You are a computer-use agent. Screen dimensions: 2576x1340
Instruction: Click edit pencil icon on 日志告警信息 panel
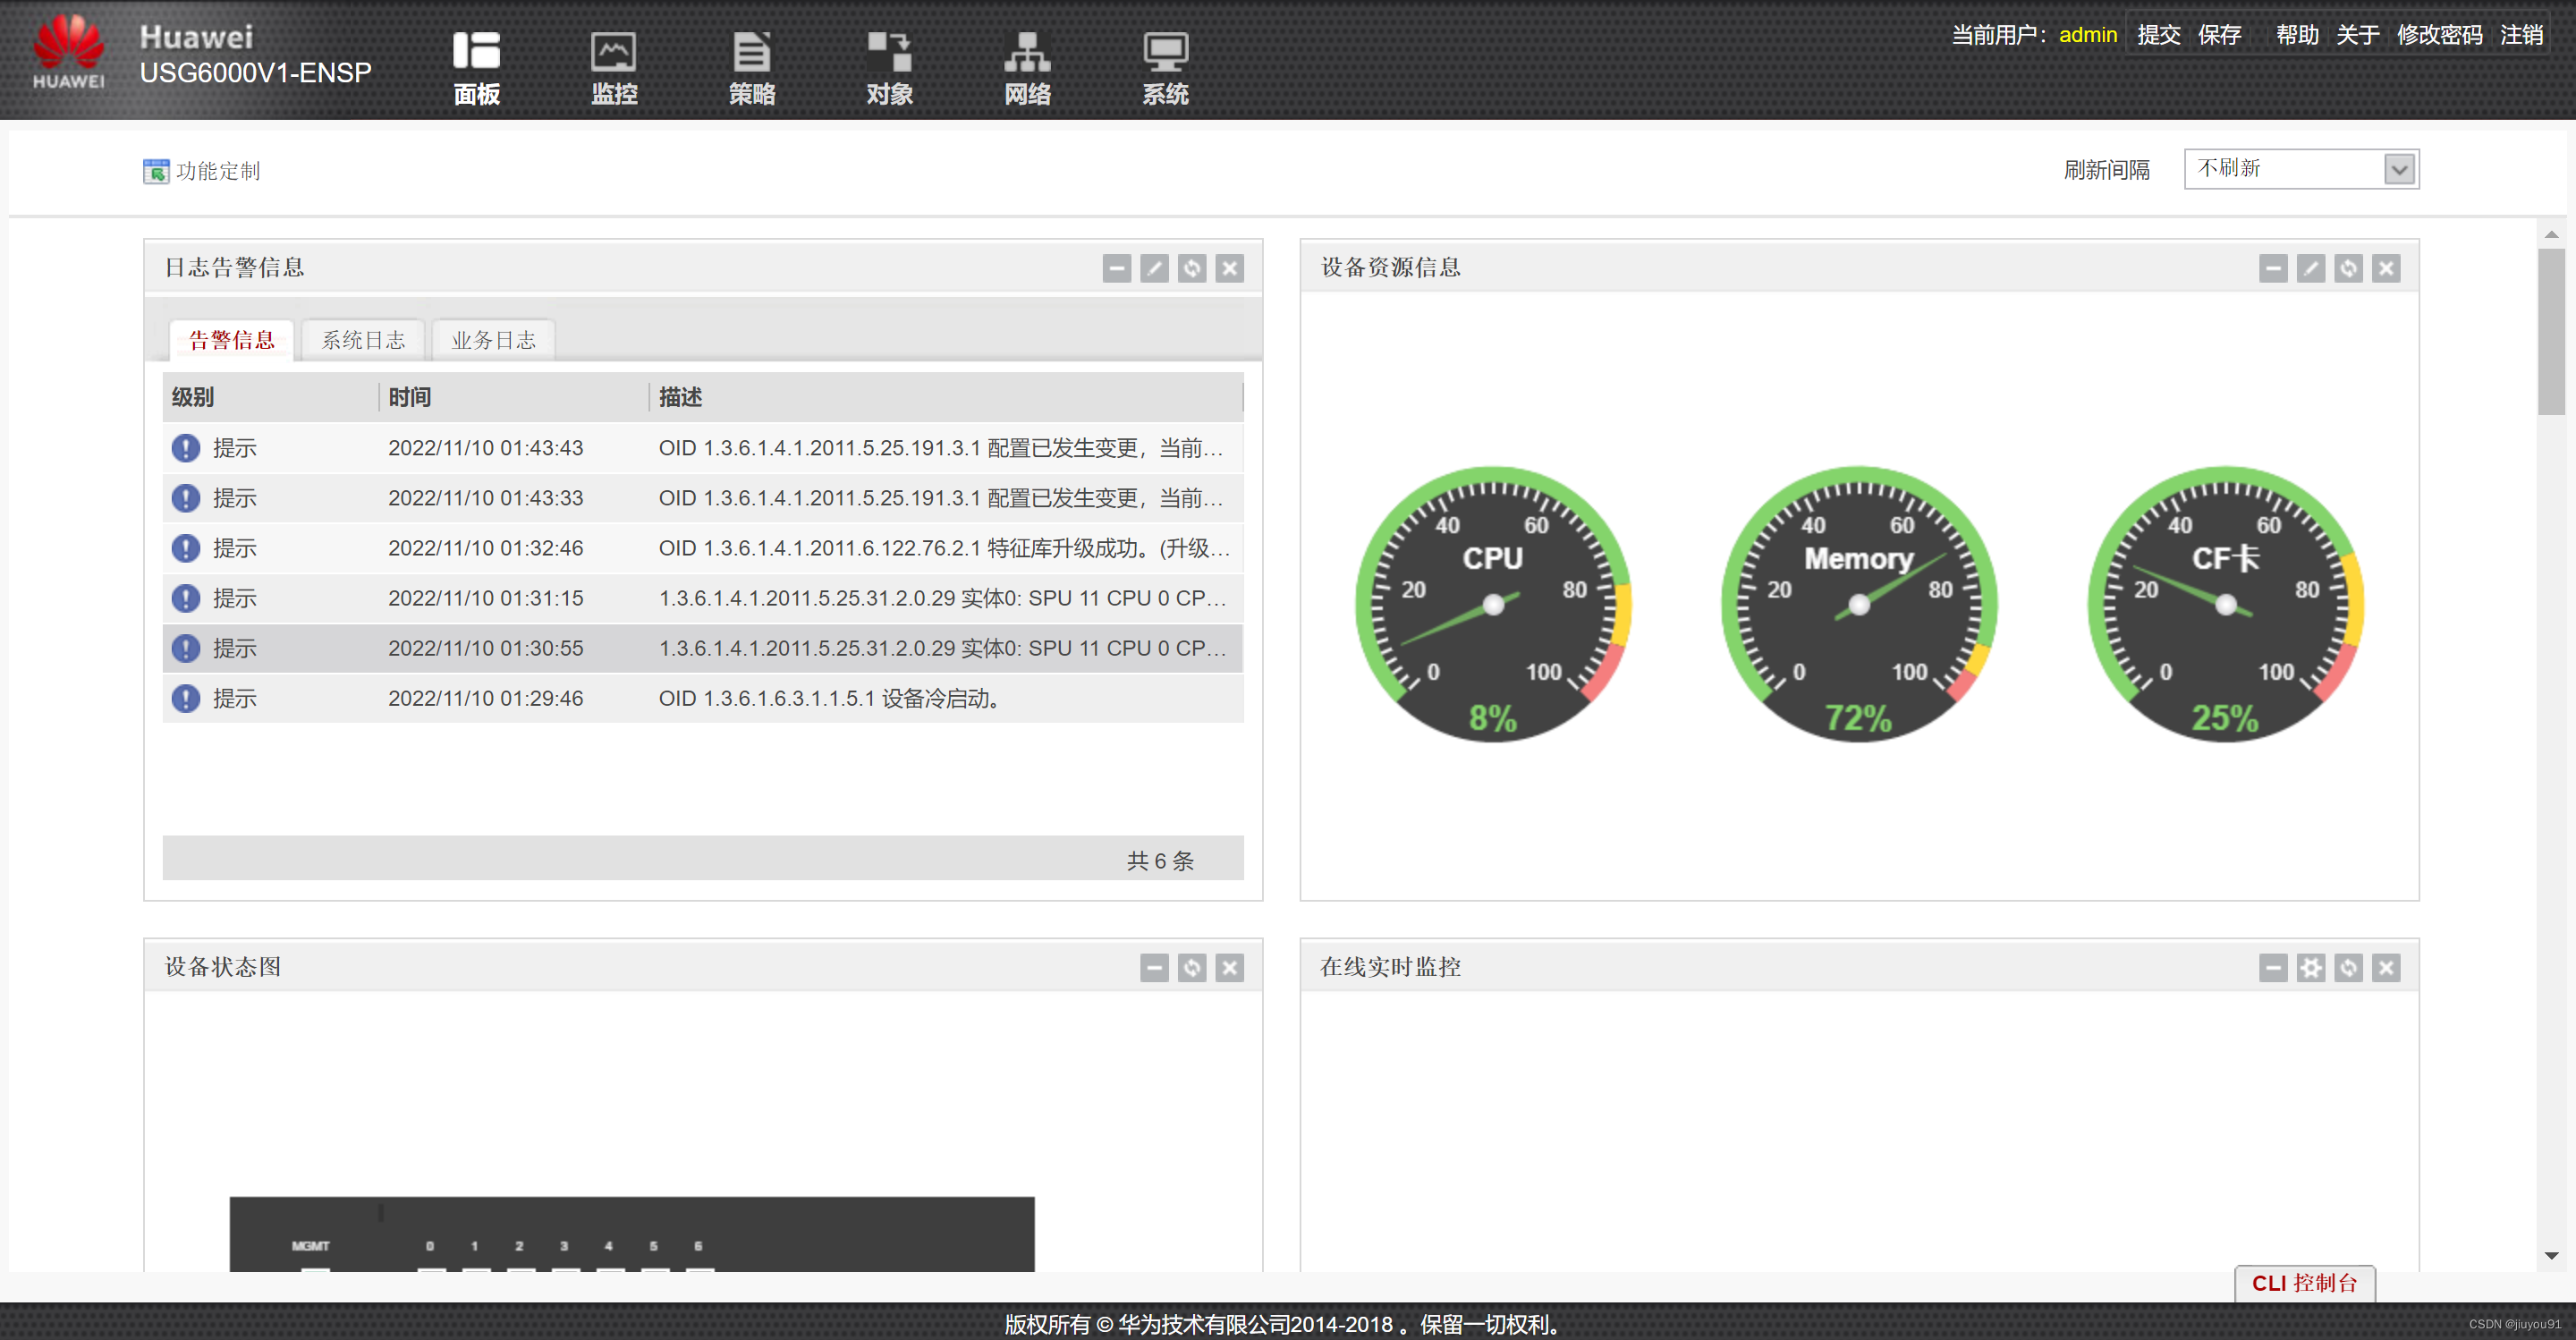click(1154, 268)
